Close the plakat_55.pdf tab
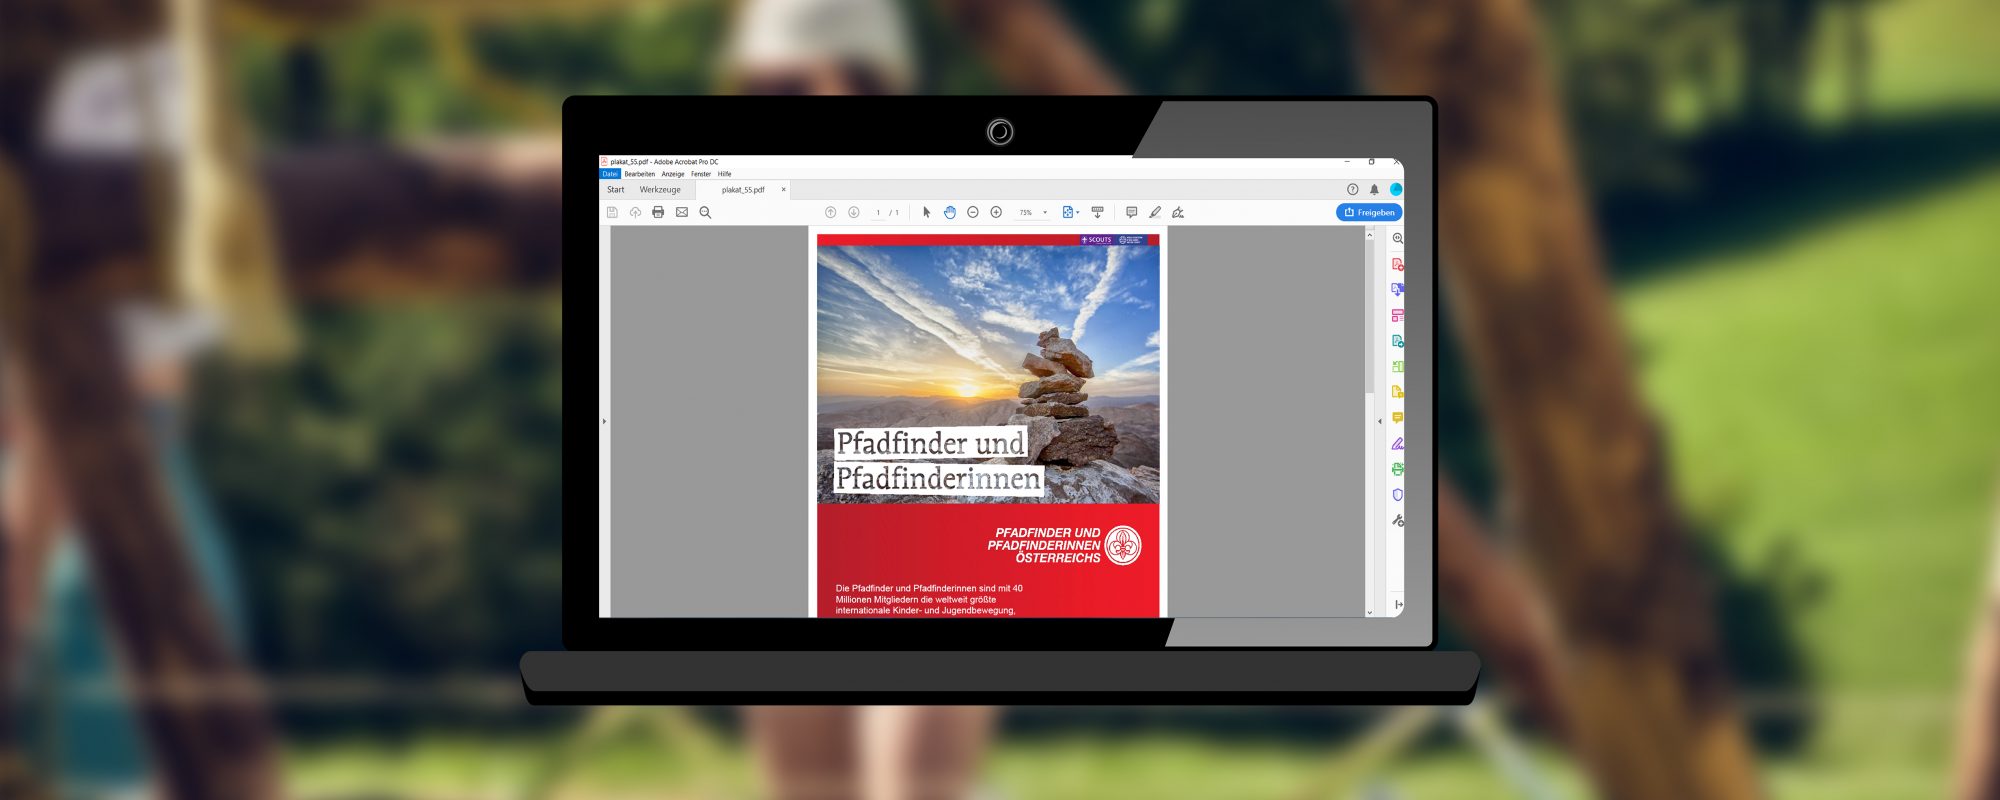2000x800 pixels. coord(784,189)
